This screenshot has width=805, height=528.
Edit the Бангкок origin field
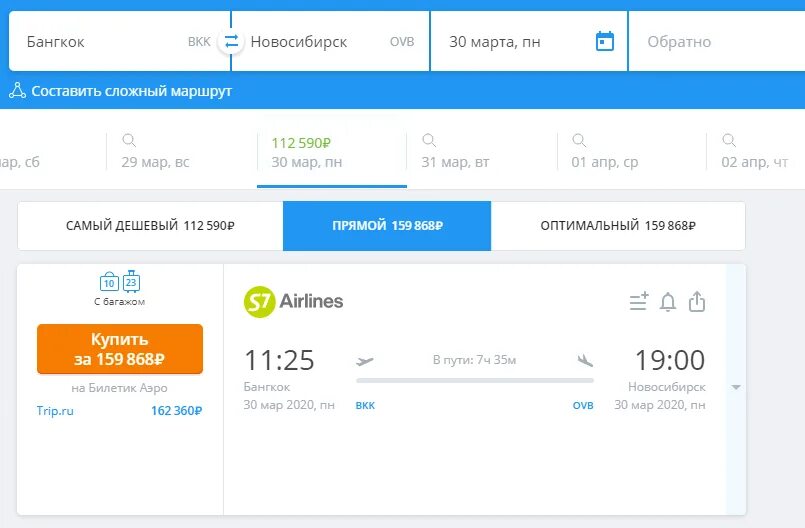pyautogui.click(x=119, y=41)
